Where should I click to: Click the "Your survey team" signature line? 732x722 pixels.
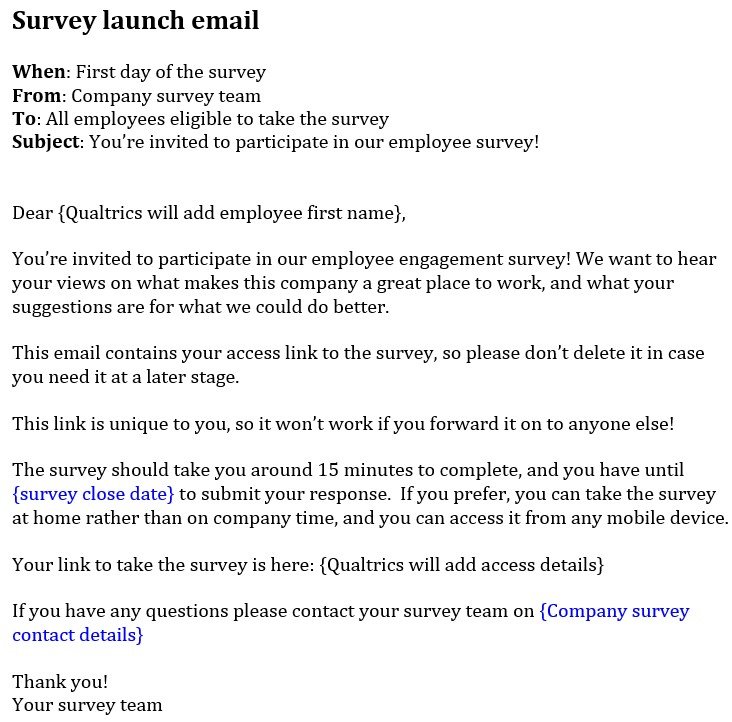coord(87,705)
